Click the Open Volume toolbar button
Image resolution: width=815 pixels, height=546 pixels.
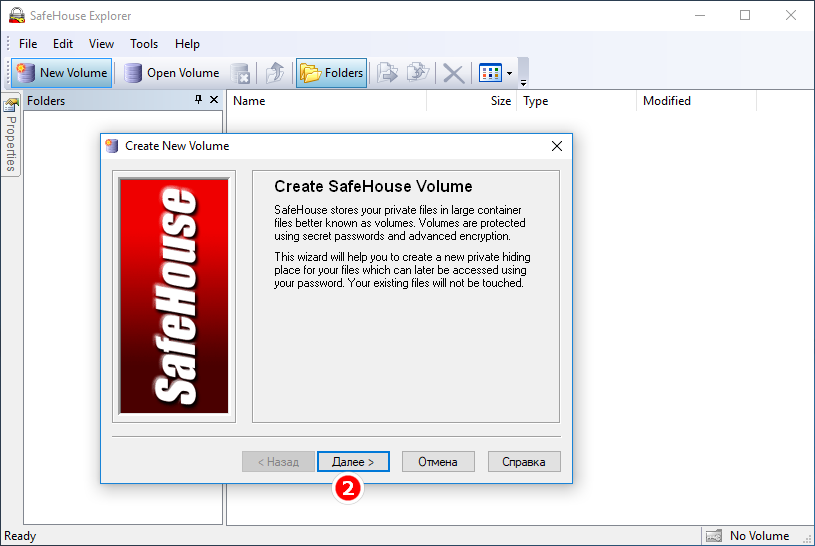(x=172, y=73)
